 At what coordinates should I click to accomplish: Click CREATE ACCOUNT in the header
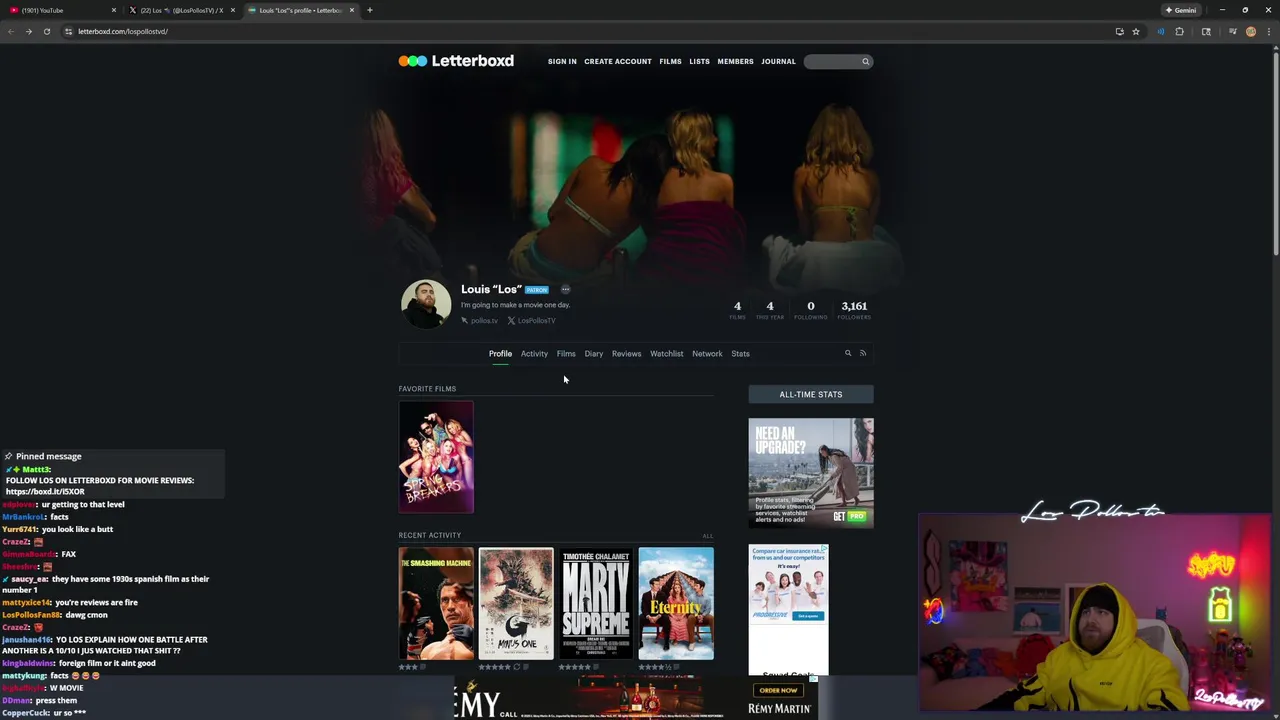click(x=618, y=61)
